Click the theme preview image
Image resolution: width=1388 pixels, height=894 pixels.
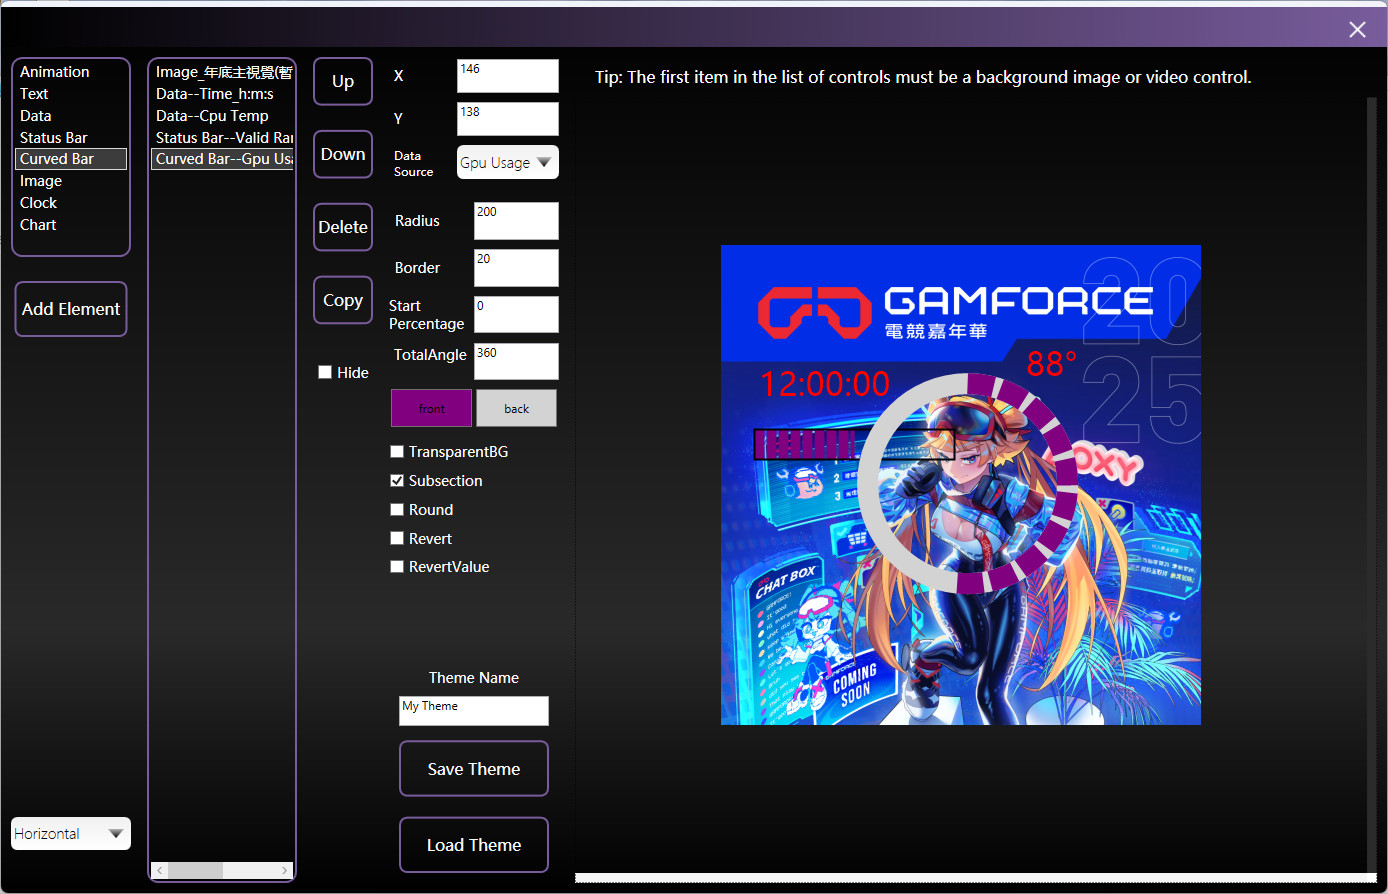[x=960, y=485]
